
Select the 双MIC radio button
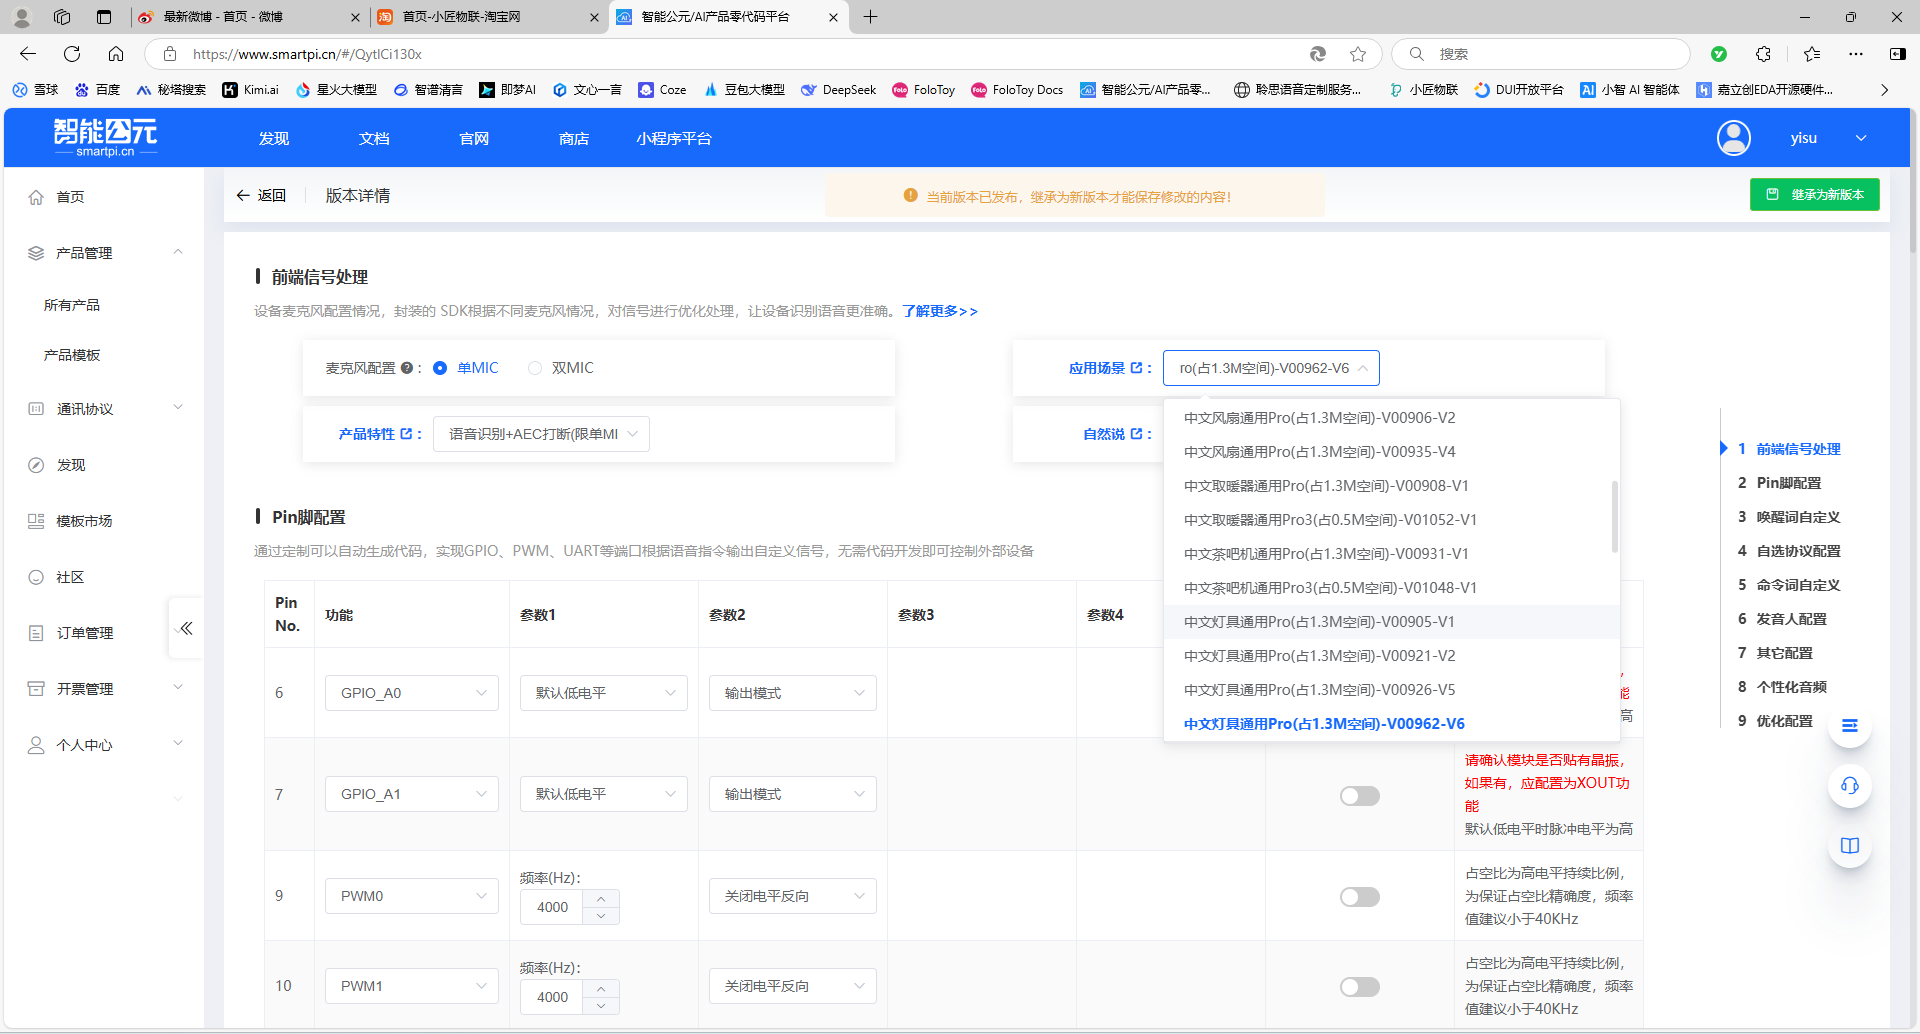point(535,368)
